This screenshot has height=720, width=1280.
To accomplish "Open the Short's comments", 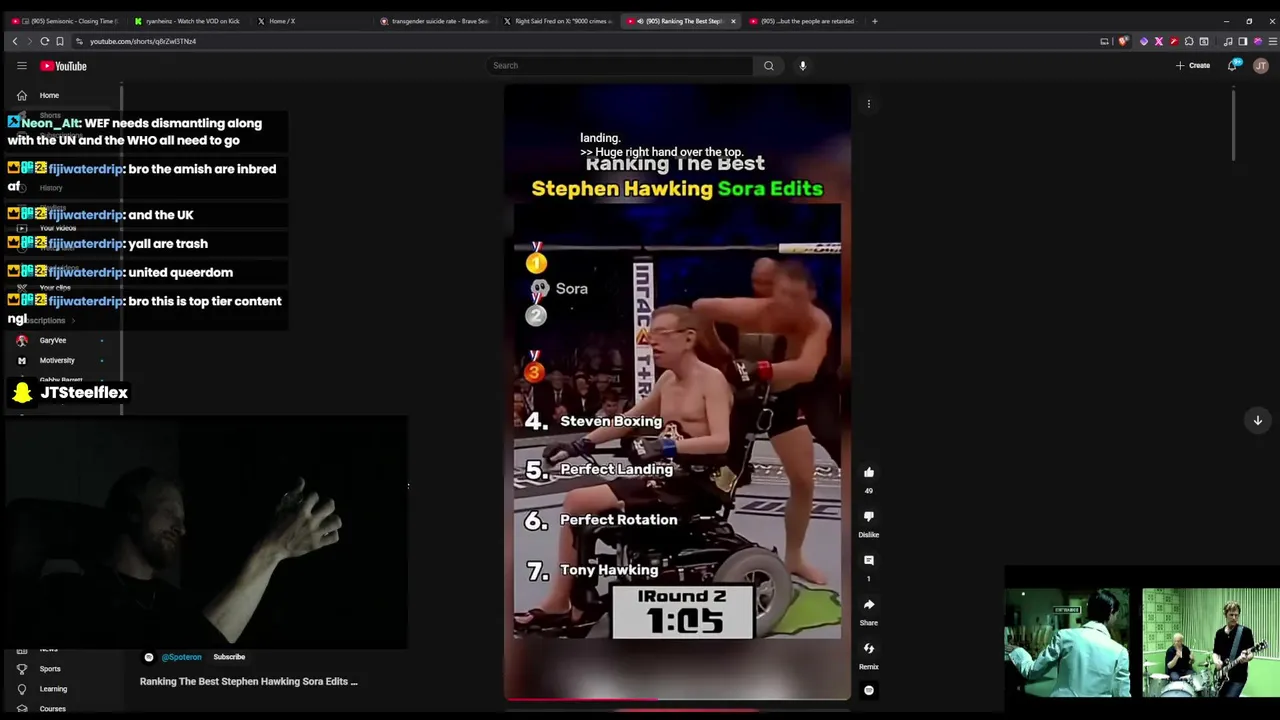I will click(x=868, y=560).
